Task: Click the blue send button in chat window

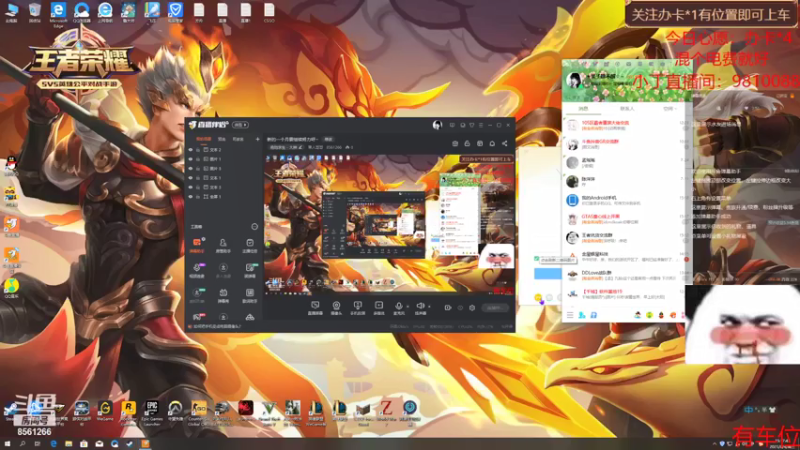Action: [x=547, y=274]
